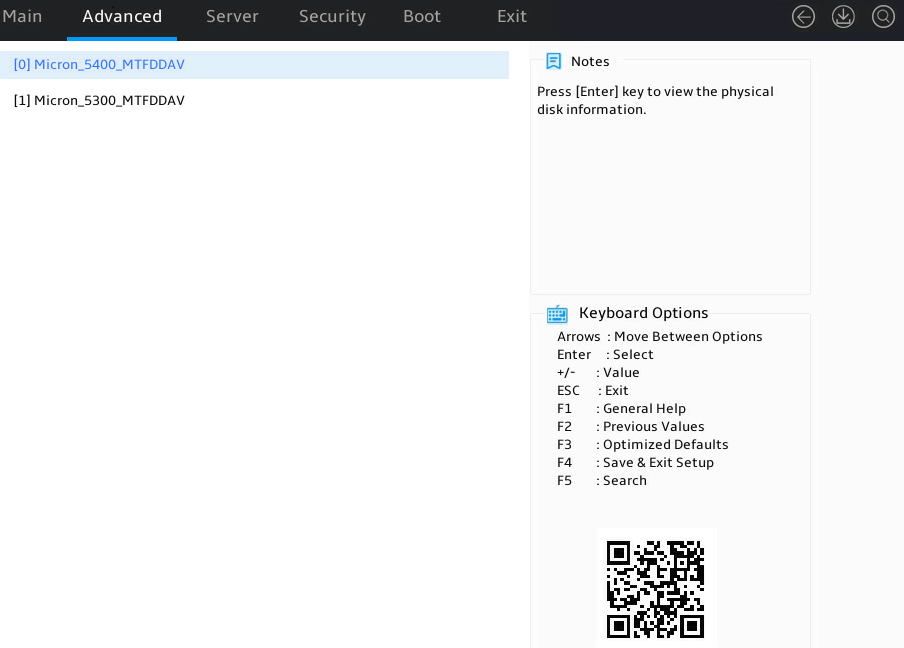The width and height of the screenshot is (904, 648).
Task: Click 'Arrows : Move Between Options' line
Action: tap(660, 337)
